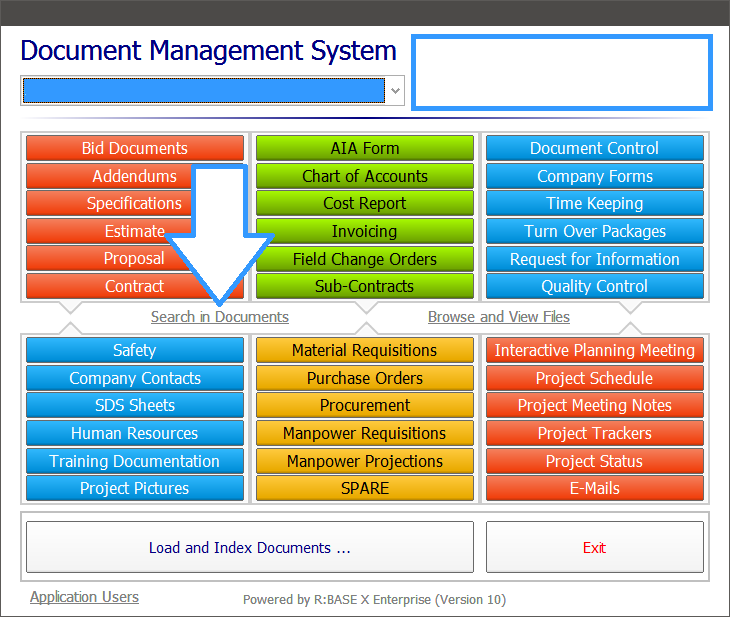
Task: Select the AIA Form button
Action: pyautogui.click(x=364, y=148)
